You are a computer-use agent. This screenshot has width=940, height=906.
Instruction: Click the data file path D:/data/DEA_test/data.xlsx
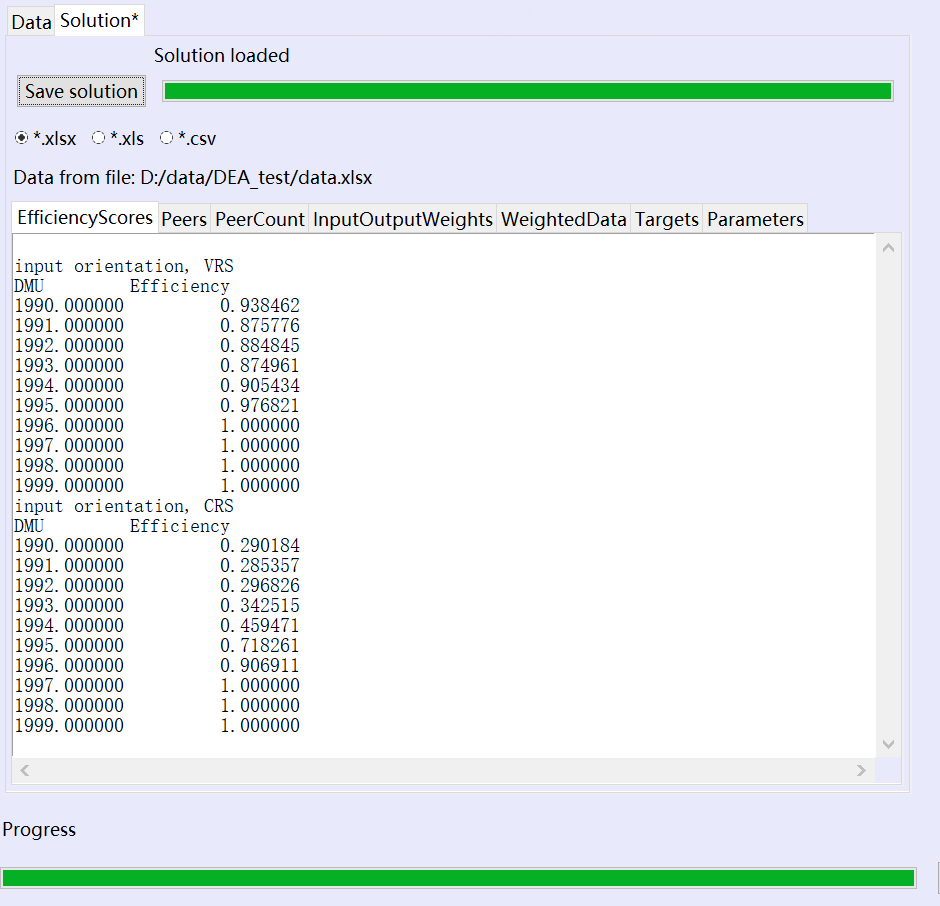point(256,178)
